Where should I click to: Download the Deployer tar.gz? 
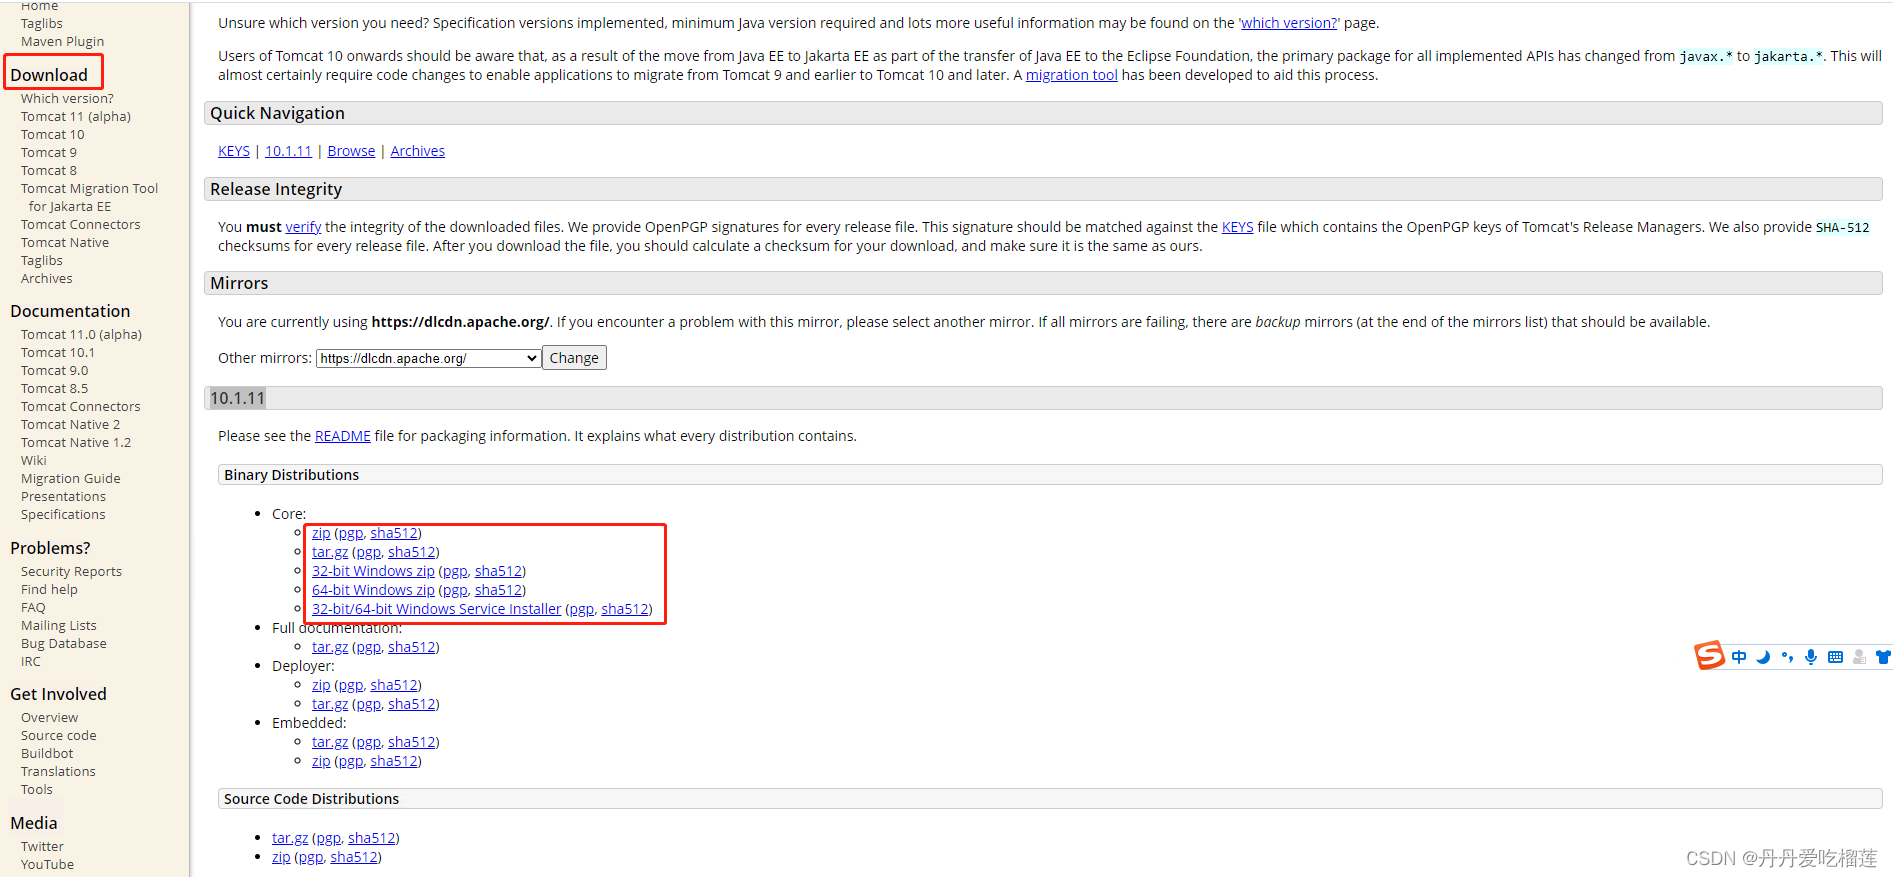[x=330, y=704]
